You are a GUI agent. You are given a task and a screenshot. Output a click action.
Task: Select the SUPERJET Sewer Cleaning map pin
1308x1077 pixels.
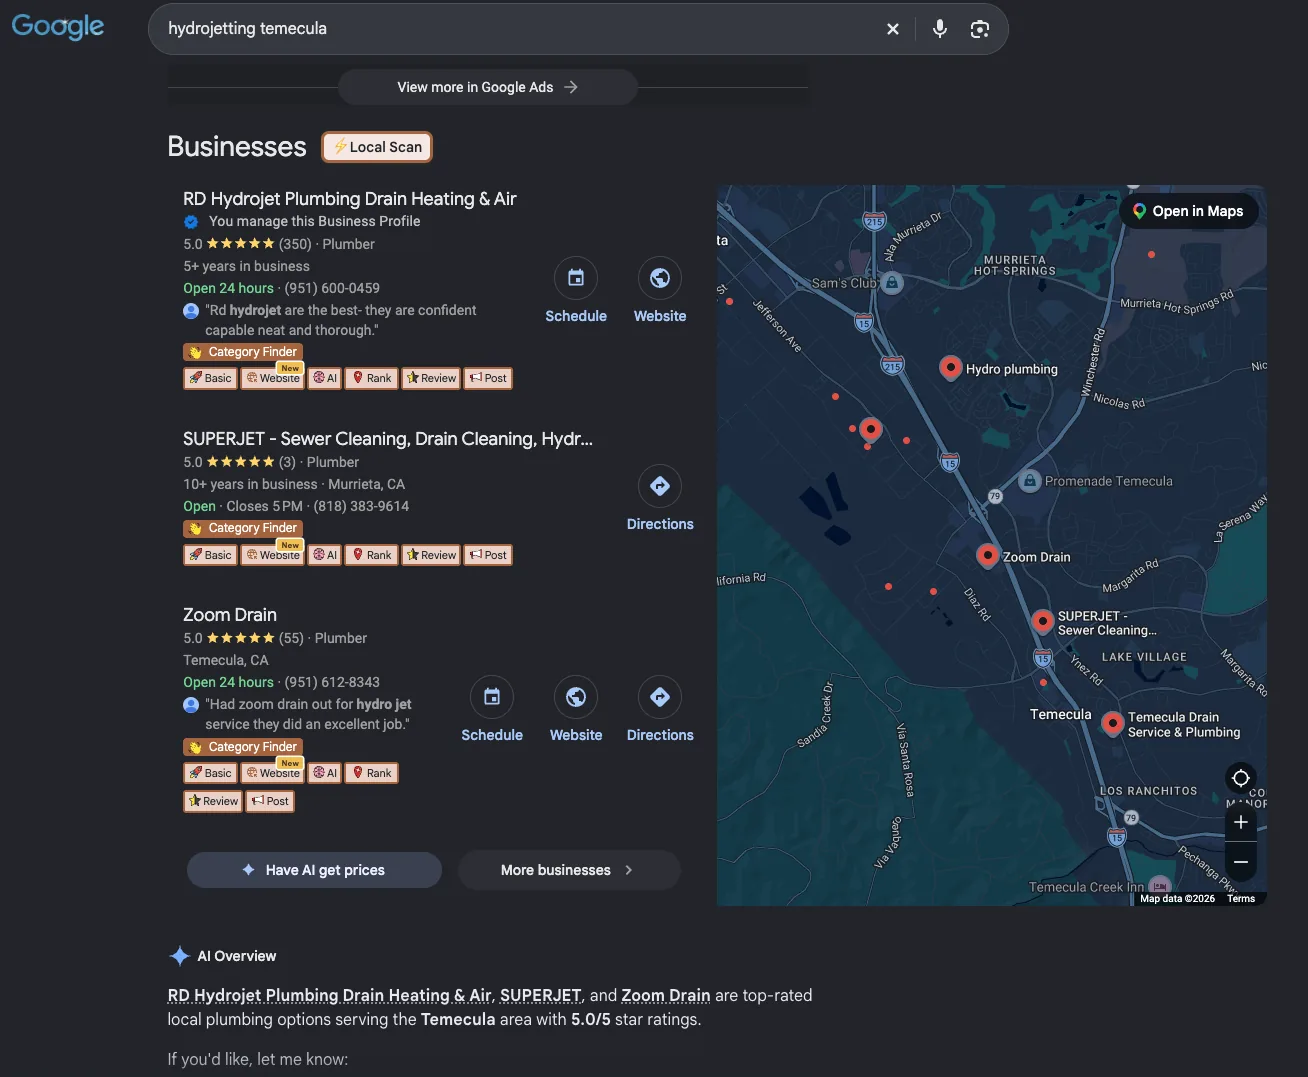tap(1043, 622)
